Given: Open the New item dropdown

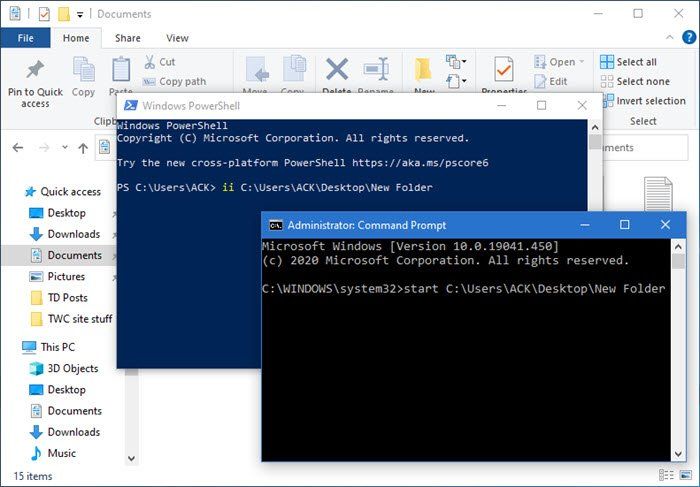Looking at the screenshot, I should coord(456,61).
